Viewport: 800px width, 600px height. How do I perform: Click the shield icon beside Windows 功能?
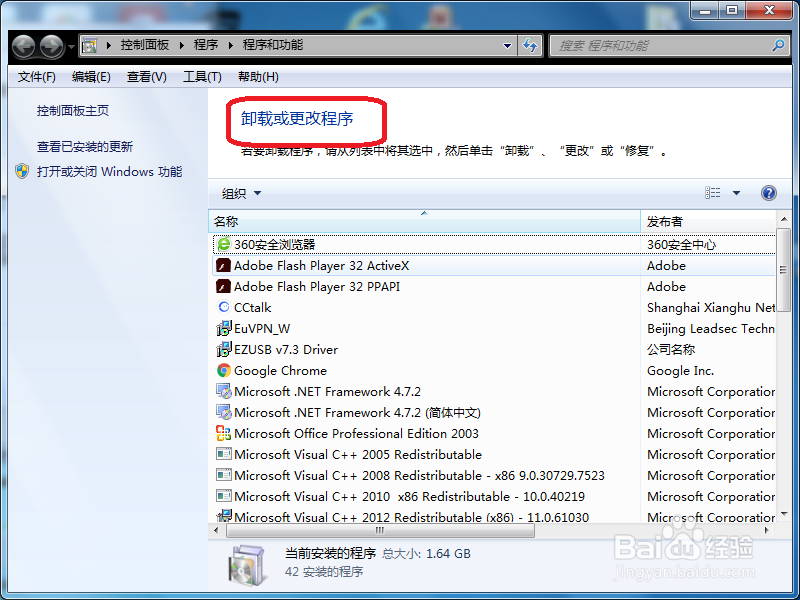pyautogui.click(x=22, y=171)
